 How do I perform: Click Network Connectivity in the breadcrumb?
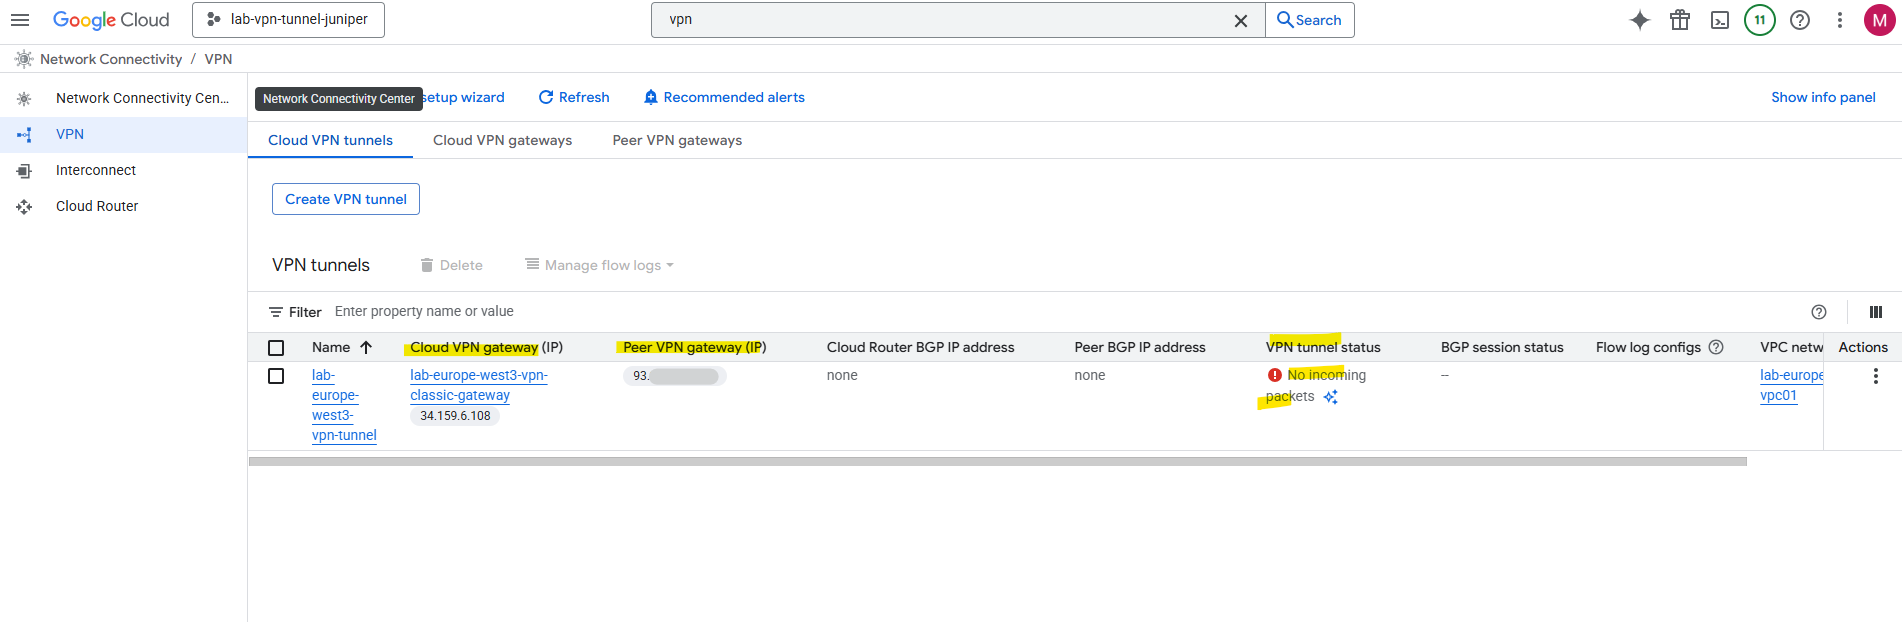click(x=111, y=59)
